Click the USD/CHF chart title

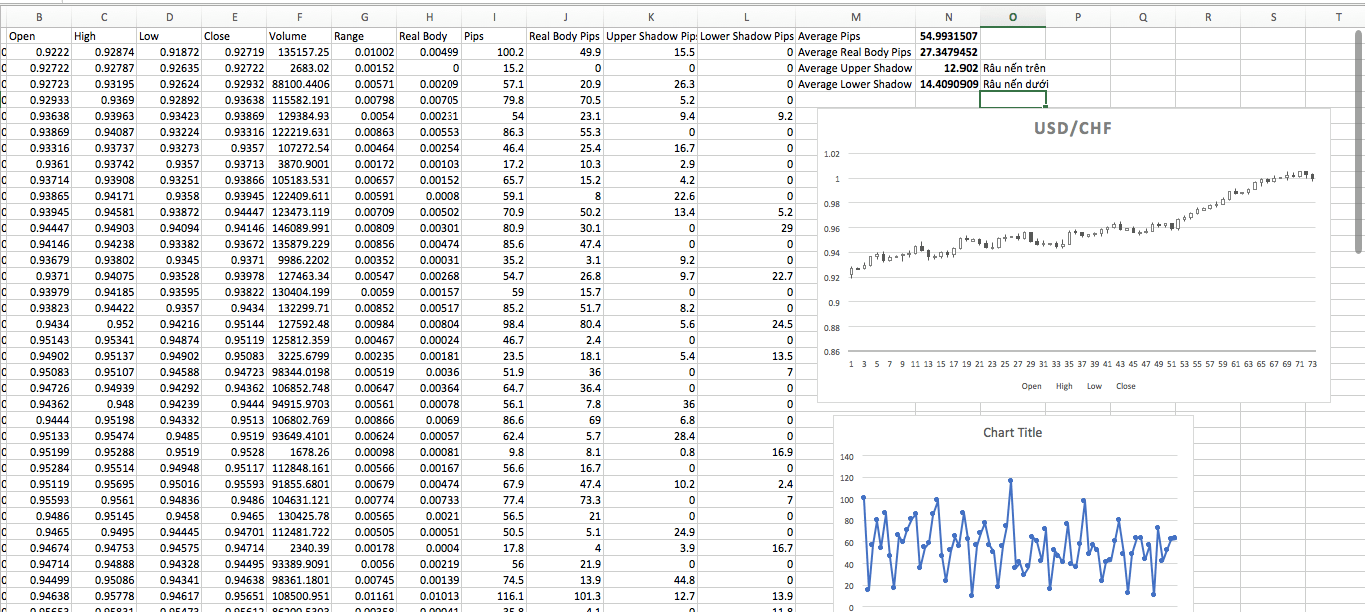point(1073,129)
